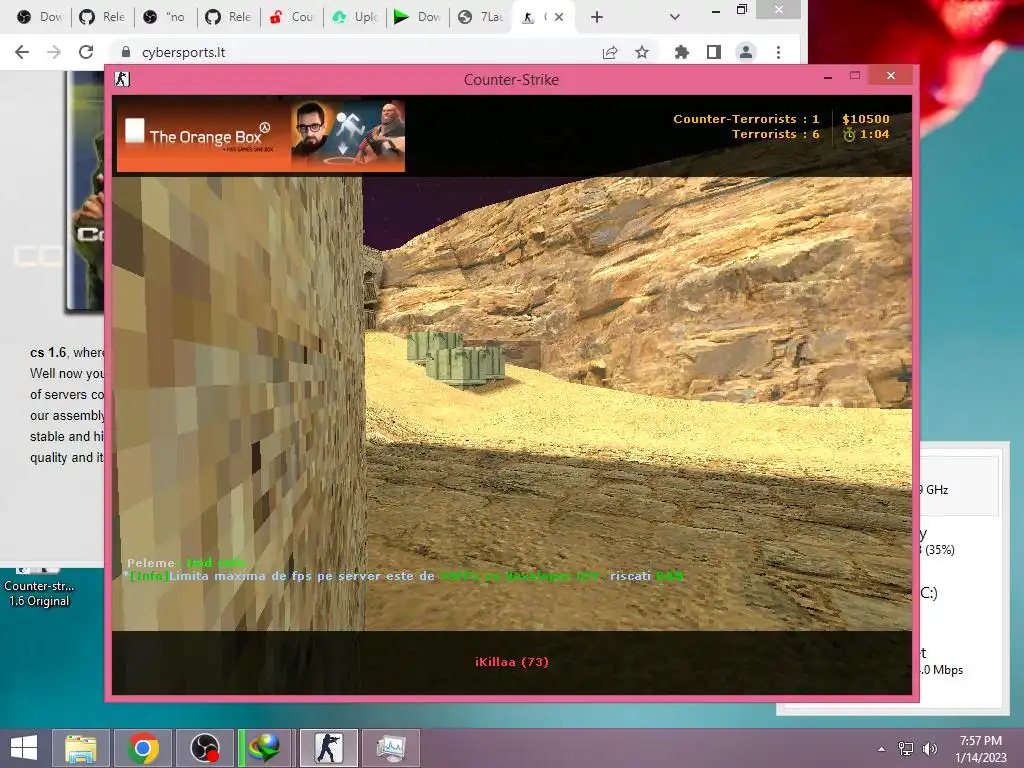This screenshot has height=768, width=1024.
Task: Click the volume speaker tray icon
Action: click(x=929, y=749)
